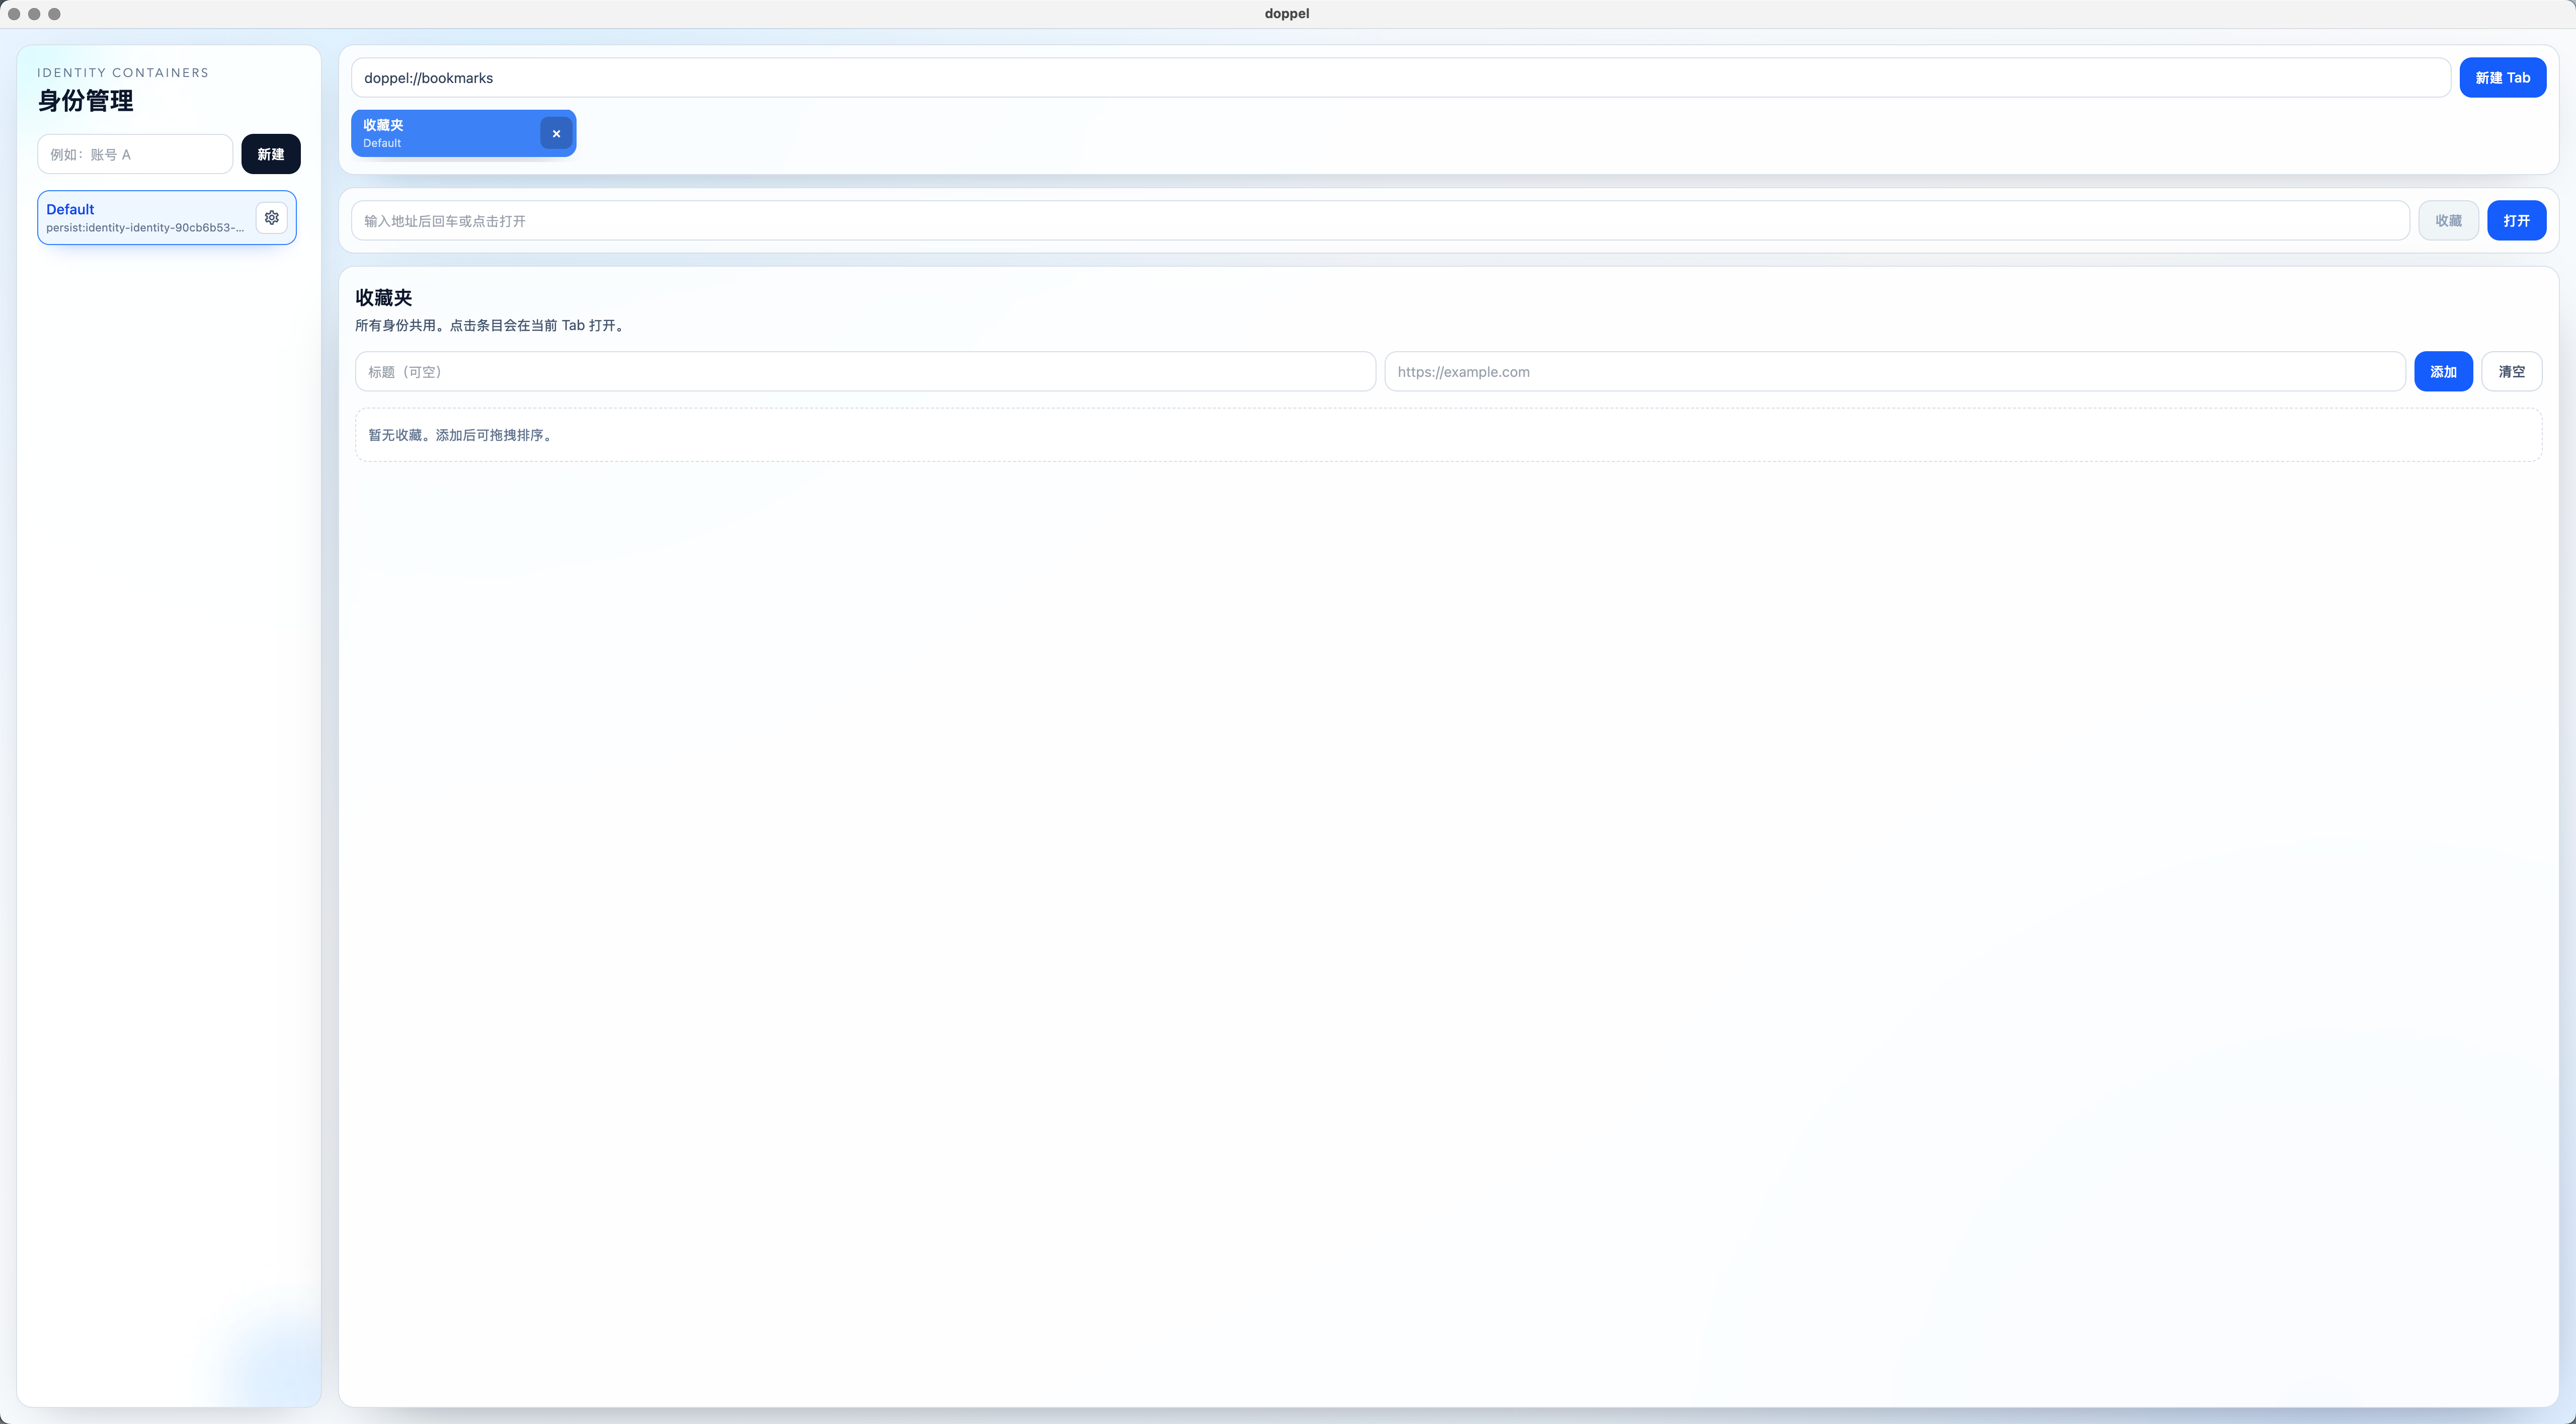This screenshot has height=1424, width=2576.
Task: Click the 新建 Tab button
Action: pyautogui.click(x=2502, y=77)
